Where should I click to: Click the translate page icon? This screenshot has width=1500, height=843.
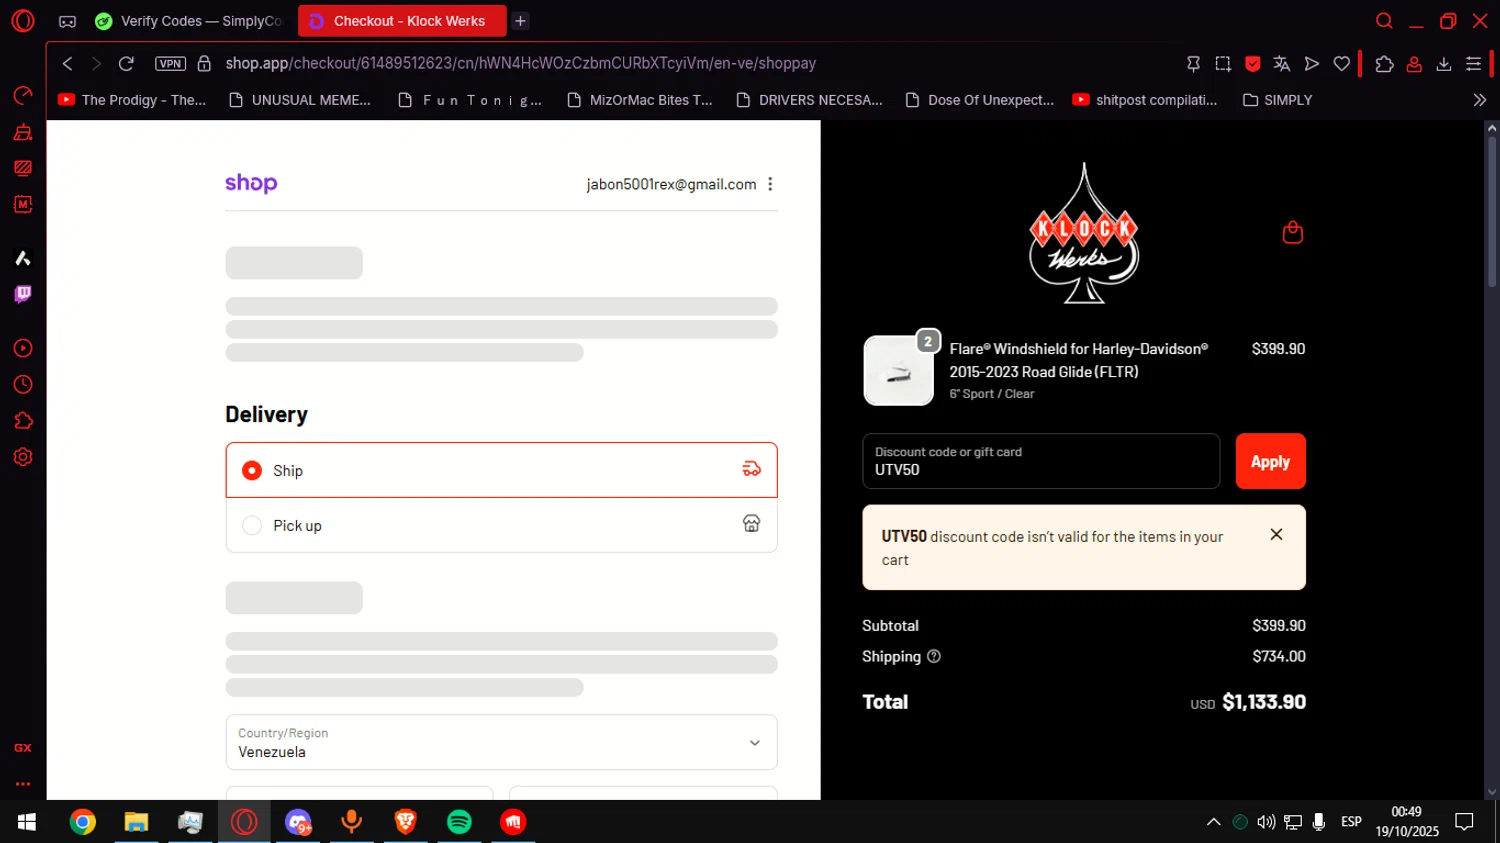click(1282, 63)
